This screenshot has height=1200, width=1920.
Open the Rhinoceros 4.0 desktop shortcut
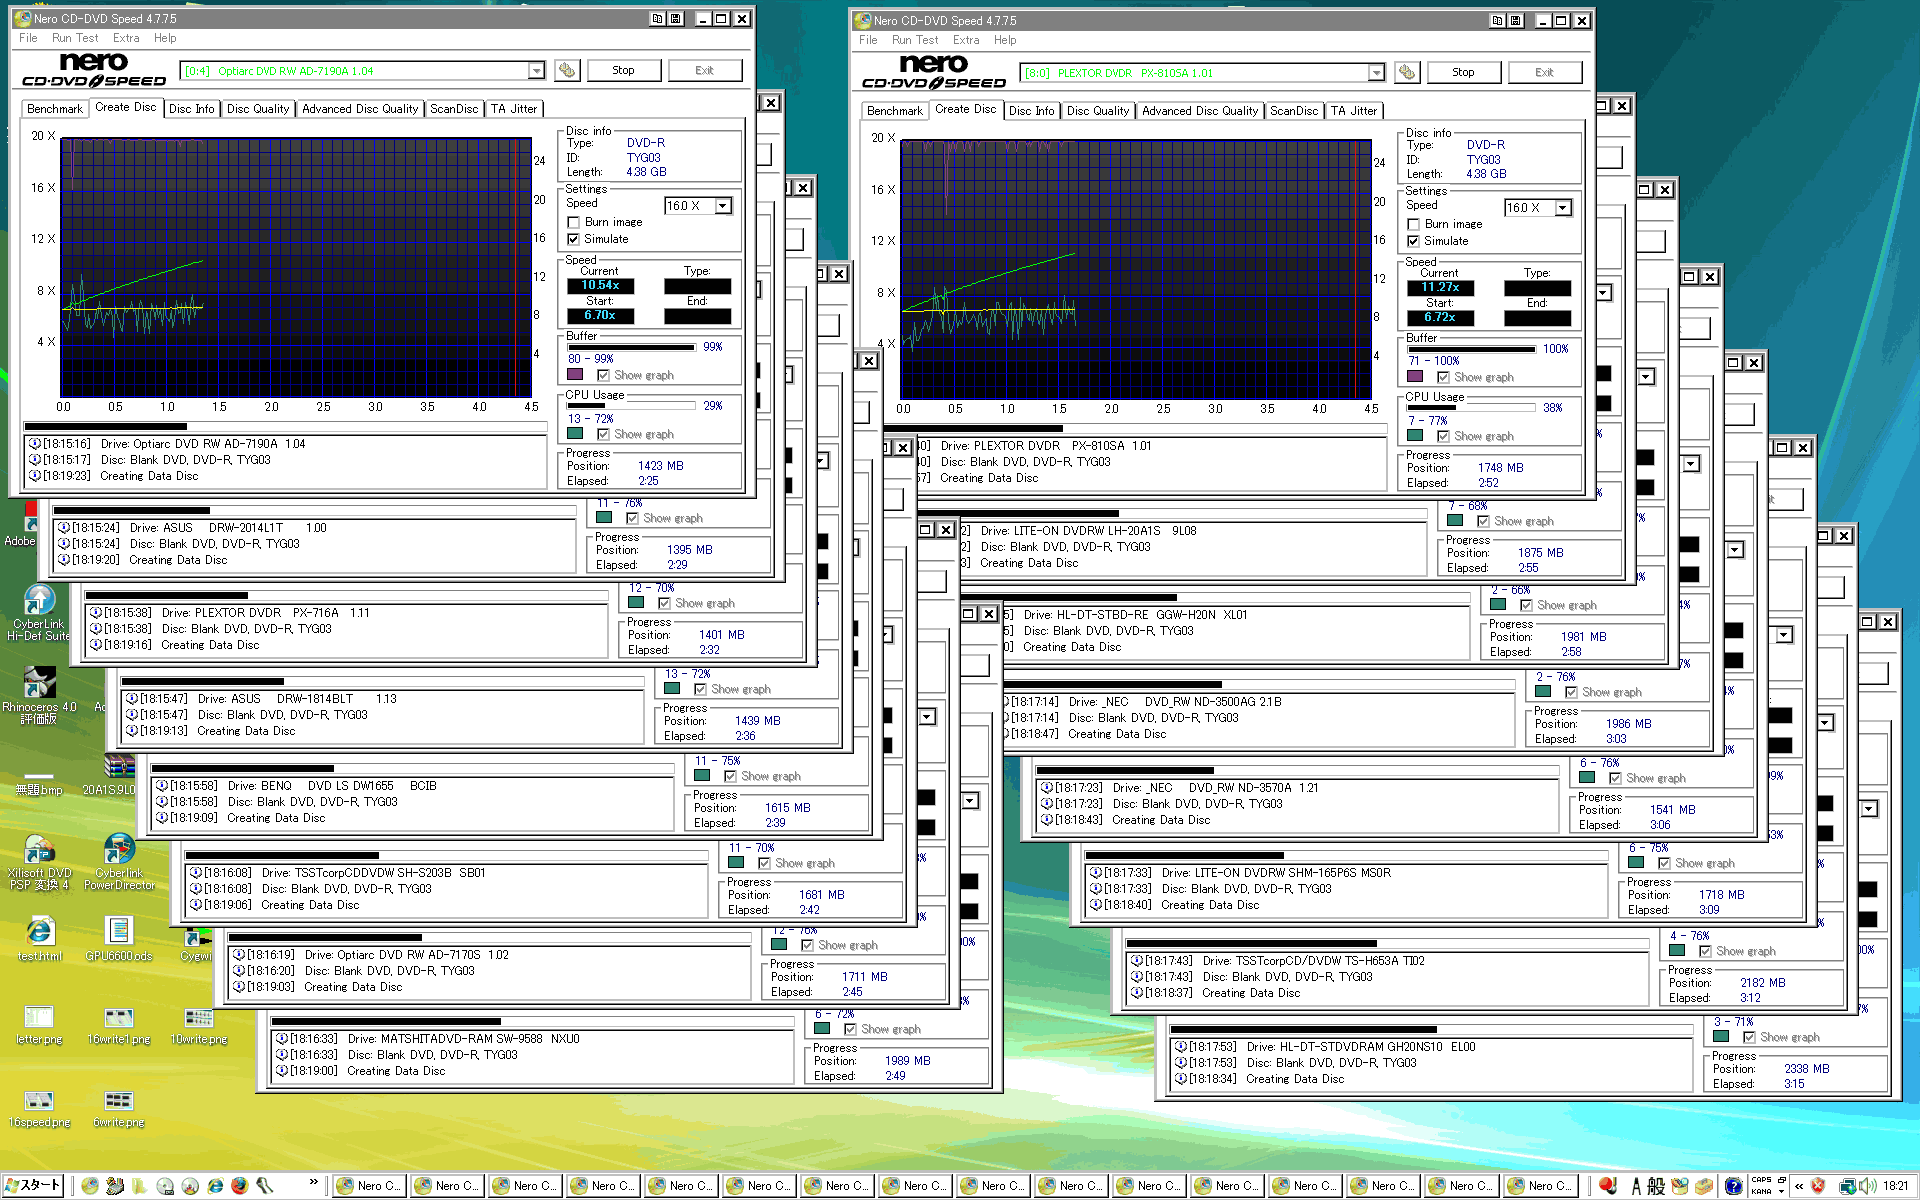pyautogui.click(x=39, y=683)
